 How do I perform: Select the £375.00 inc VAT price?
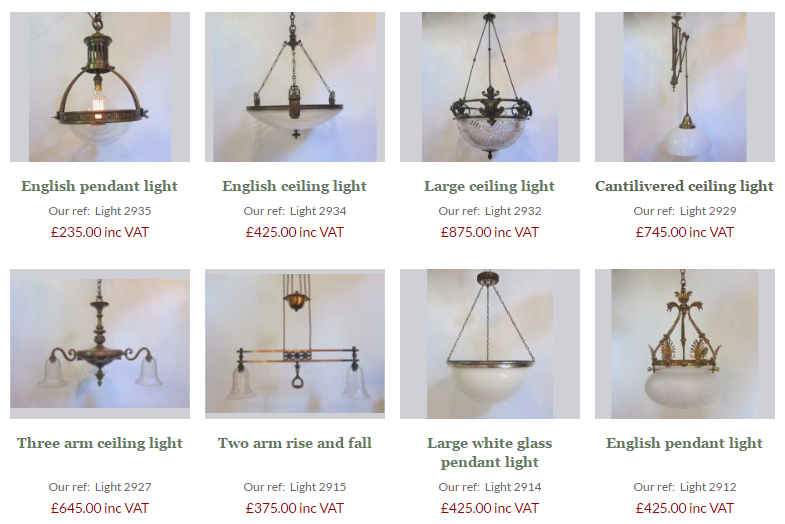(x=295, y=508)
